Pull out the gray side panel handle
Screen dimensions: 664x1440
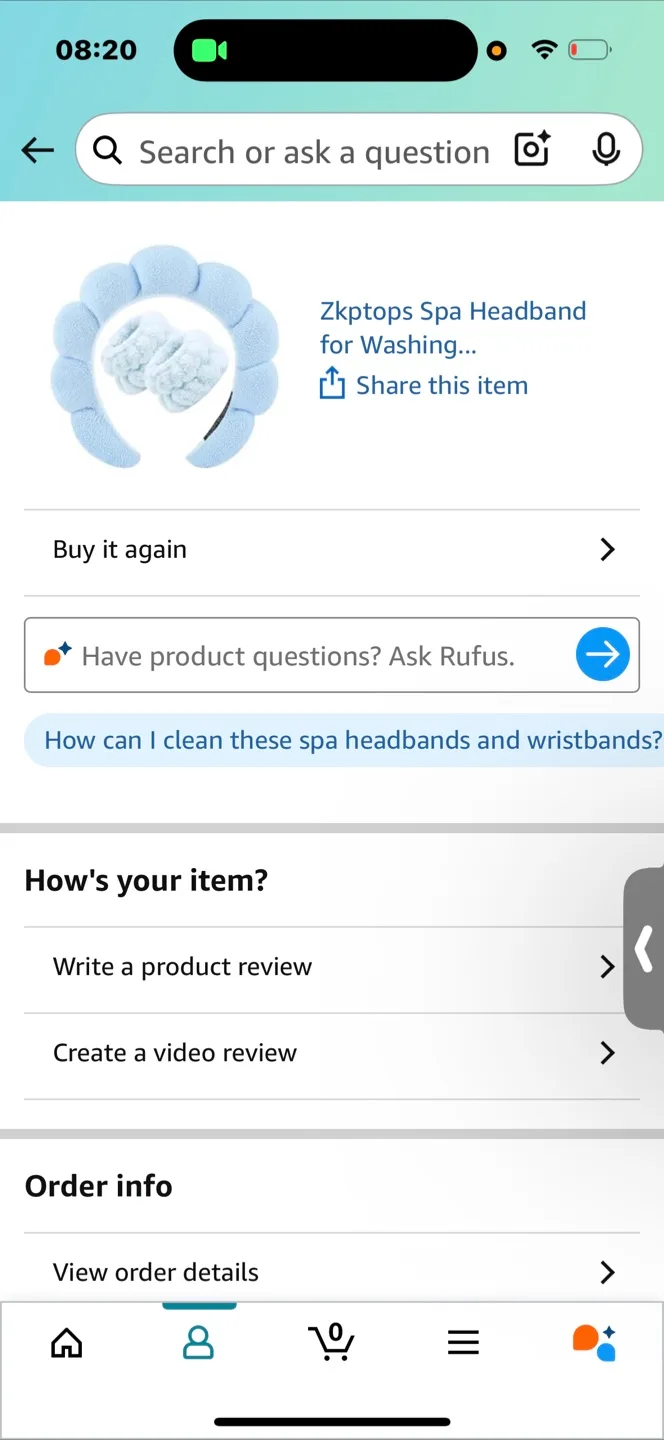point(645,948)
